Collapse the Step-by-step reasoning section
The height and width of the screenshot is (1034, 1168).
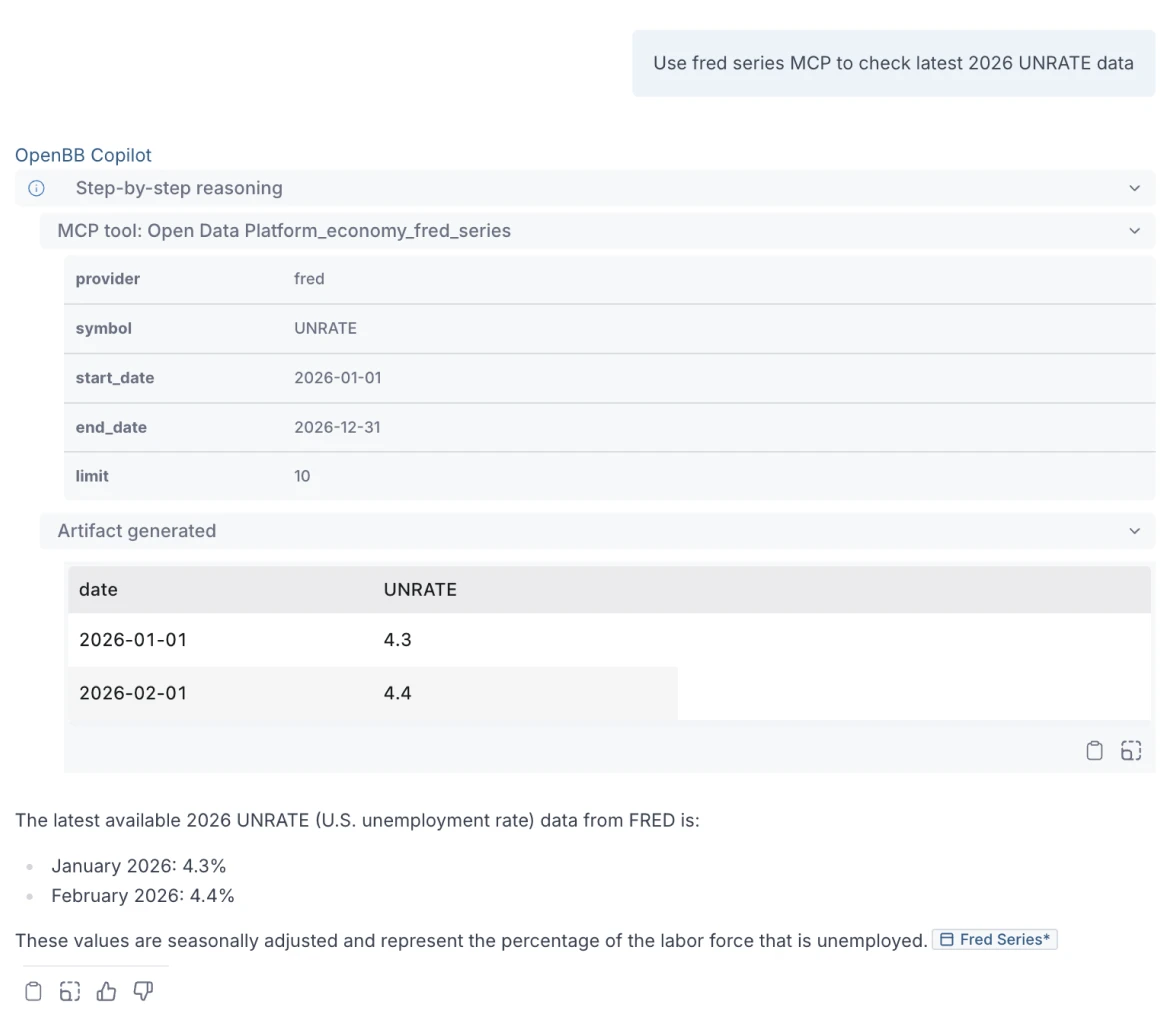[x=1134, y=188]
